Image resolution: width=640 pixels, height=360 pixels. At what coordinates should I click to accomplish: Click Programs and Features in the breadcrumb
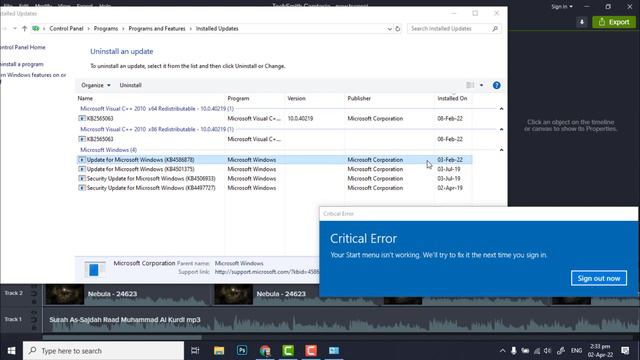click(157, 29)
